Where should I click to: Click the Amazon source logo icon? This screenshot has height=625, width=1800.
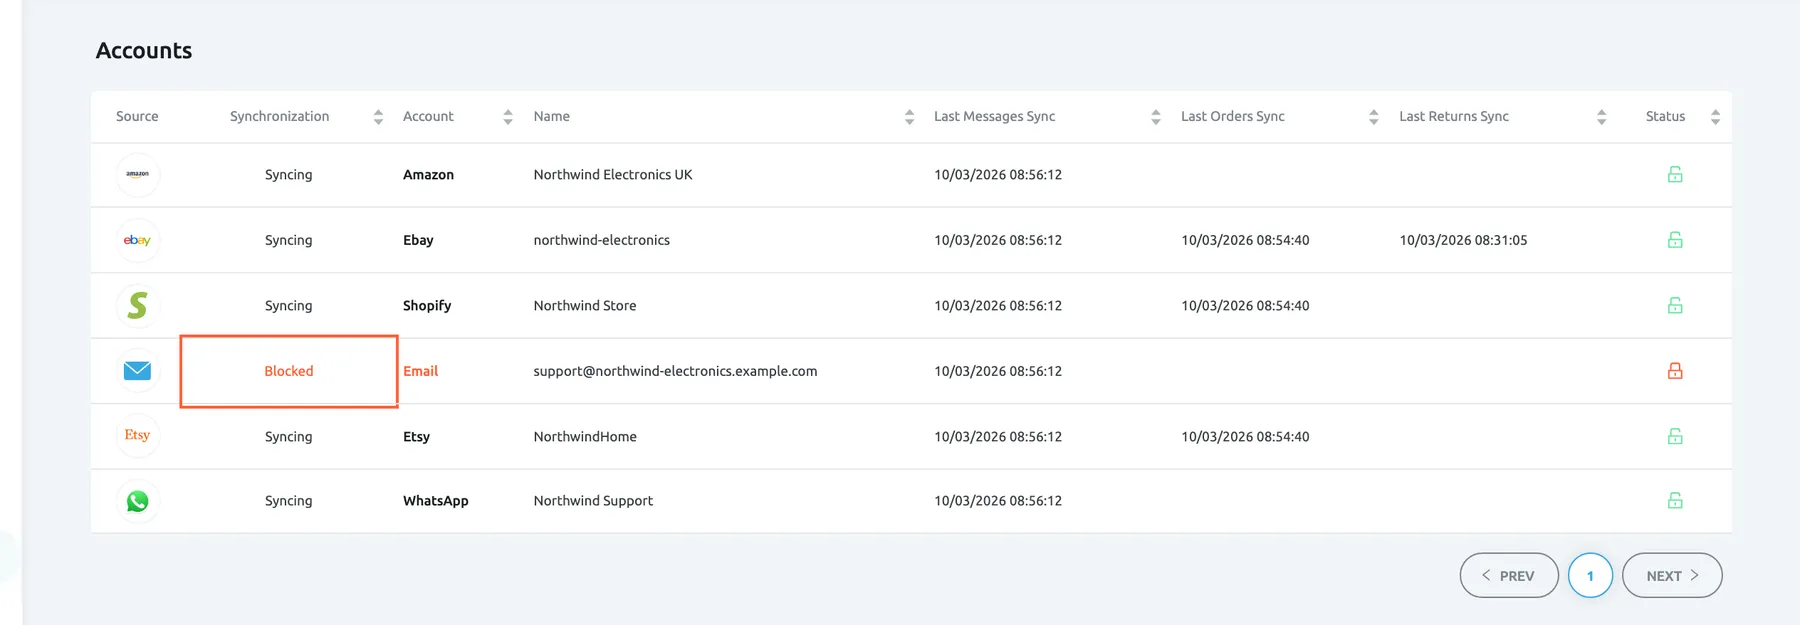coord(137,174)
